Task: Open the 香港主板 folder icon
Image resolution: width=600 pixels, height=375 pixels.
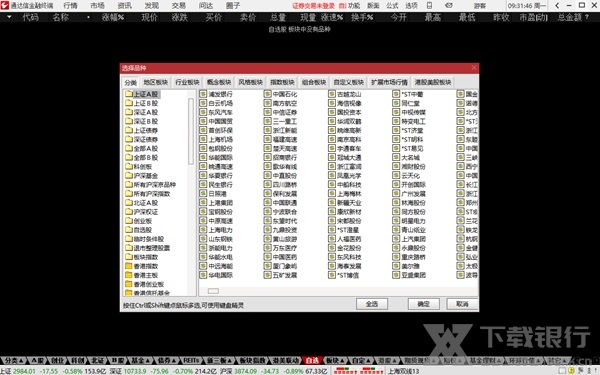Action: coord(129,275)
